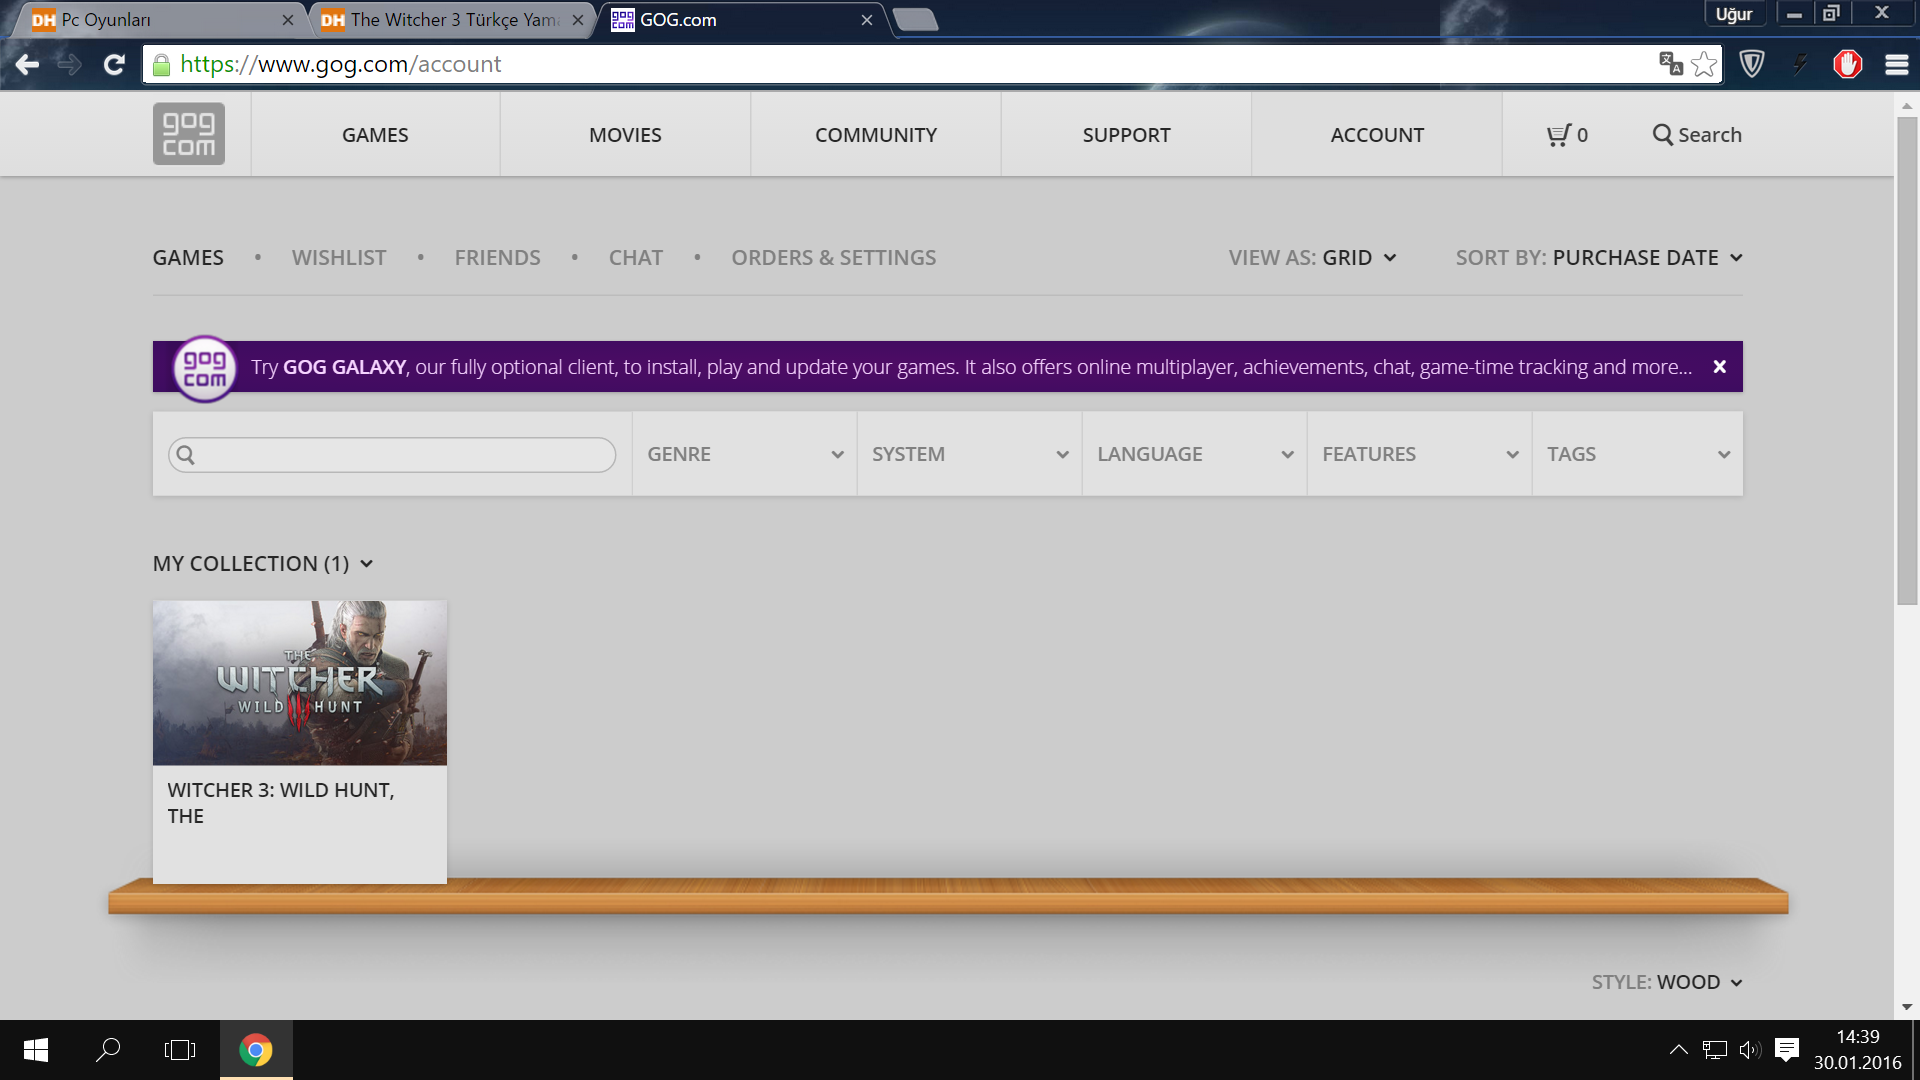This screenshot has width=1920, height=1080.
Task: Open the translate page icon
Action: click(x=1670, y=64)
